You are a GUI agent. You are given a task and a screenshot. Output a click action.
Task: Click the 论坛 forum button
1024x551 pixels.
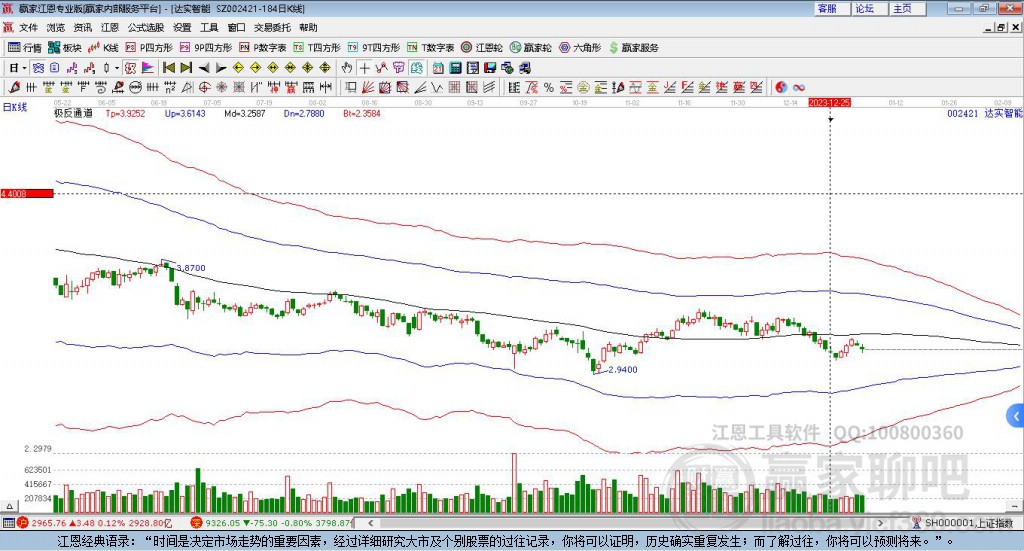[x=870, y=8]
